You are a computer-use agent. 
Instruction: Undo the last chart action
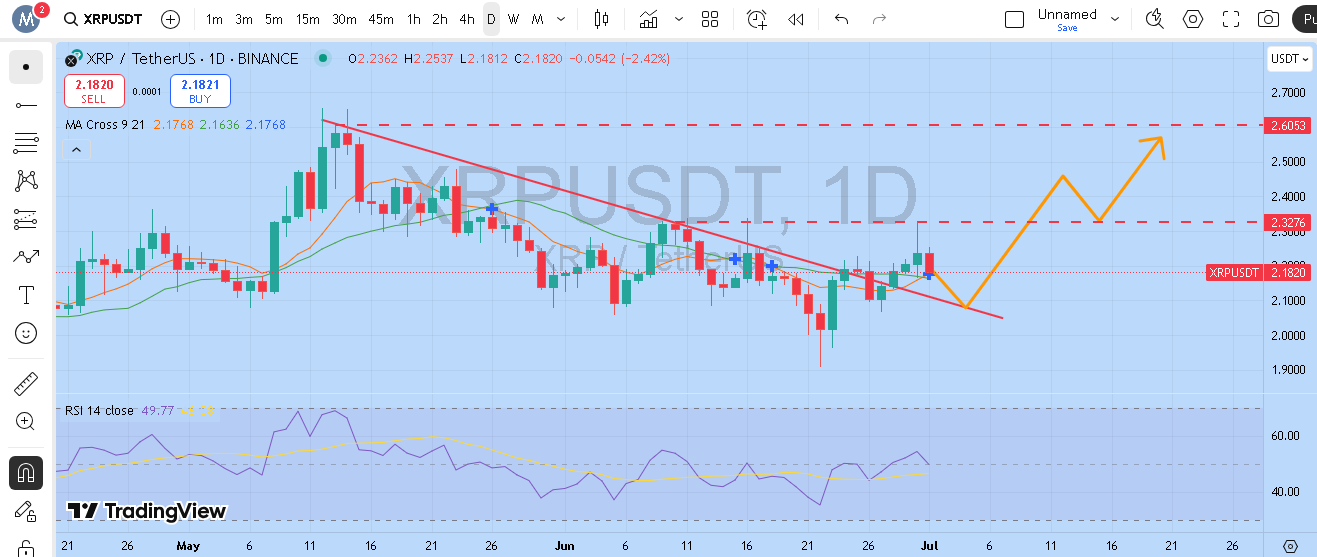tap(841, 19)
